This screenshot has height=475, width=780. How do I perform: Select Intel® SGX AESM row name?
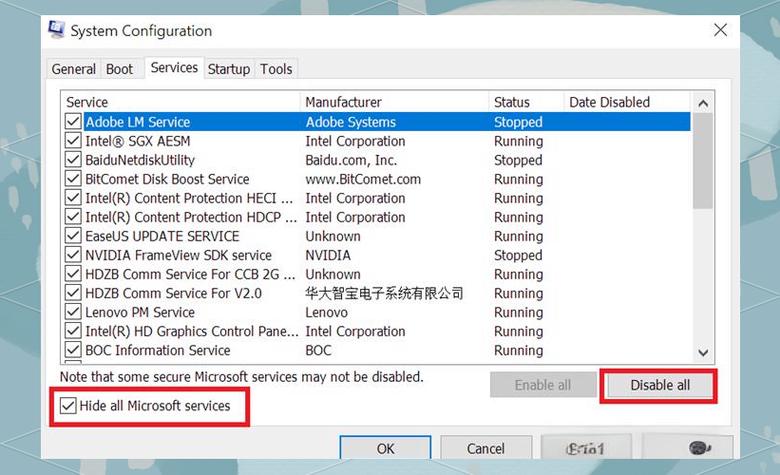(138, 141)
